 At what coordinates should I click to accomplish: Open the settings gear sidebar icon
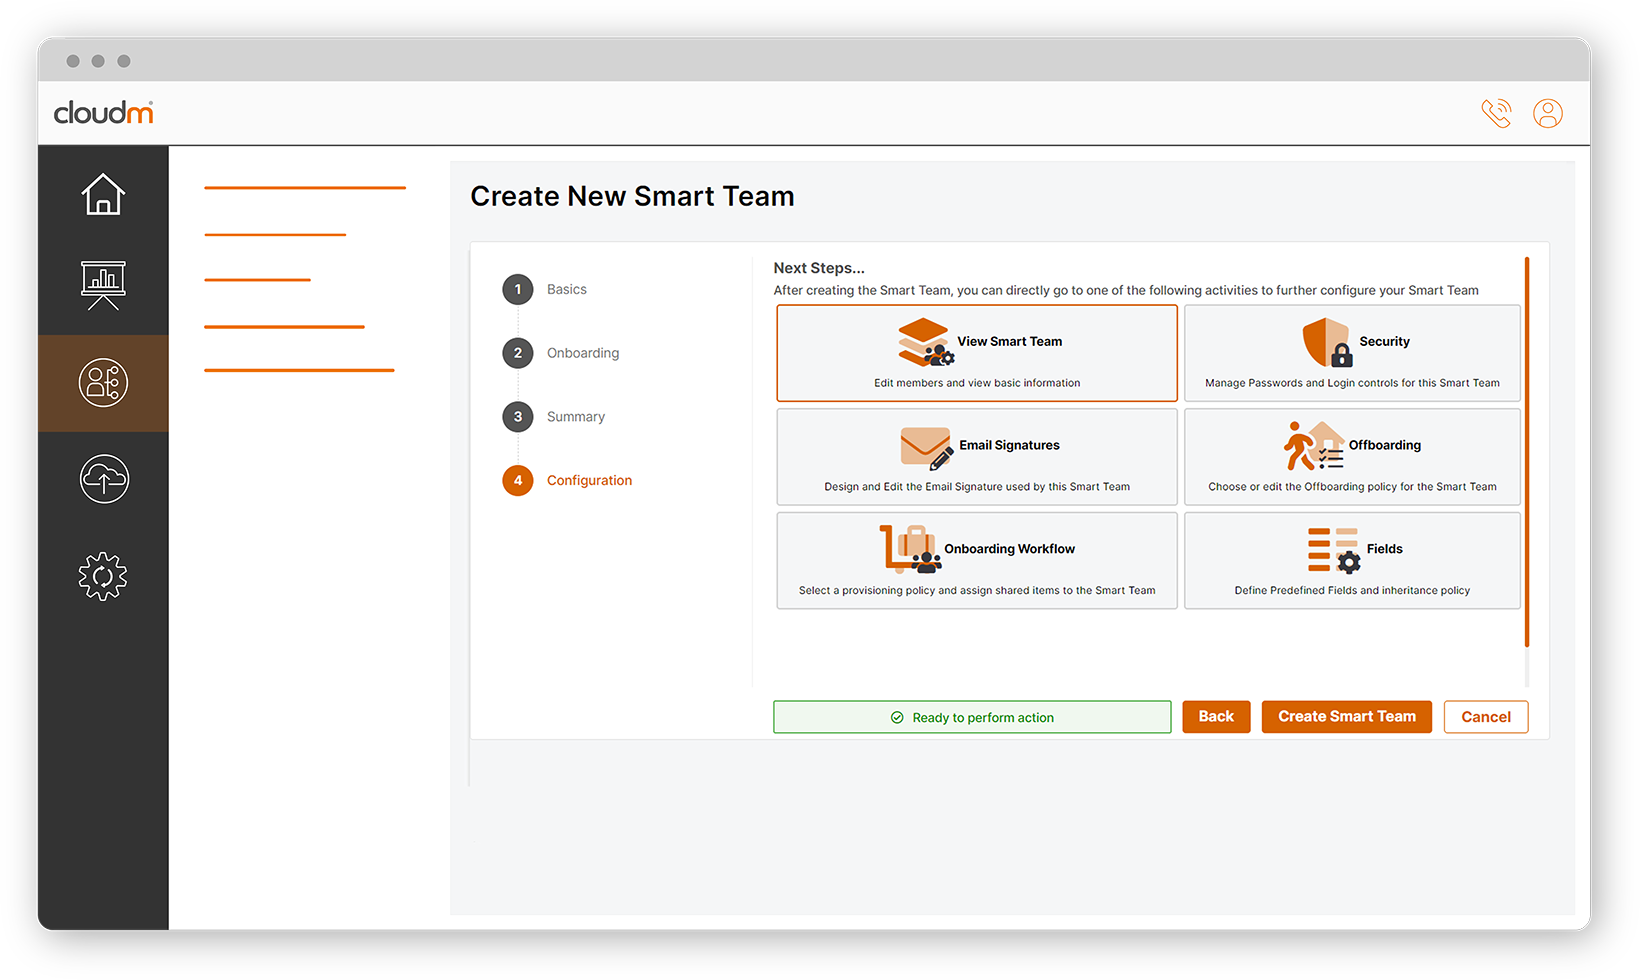click(103, 576)
